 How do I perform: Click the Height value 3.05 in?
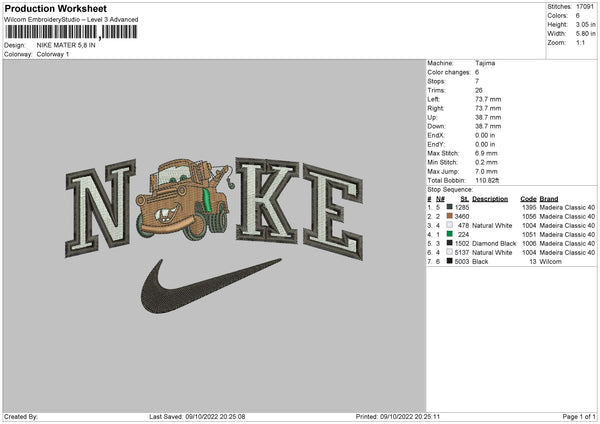[x=585, y=24]
